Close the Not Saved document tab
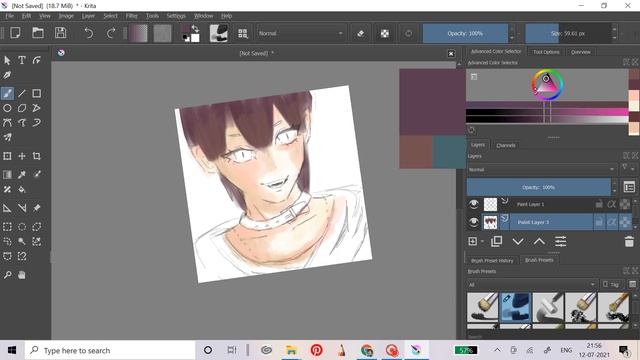Screen dimensions: 640x360 (451, 53)
